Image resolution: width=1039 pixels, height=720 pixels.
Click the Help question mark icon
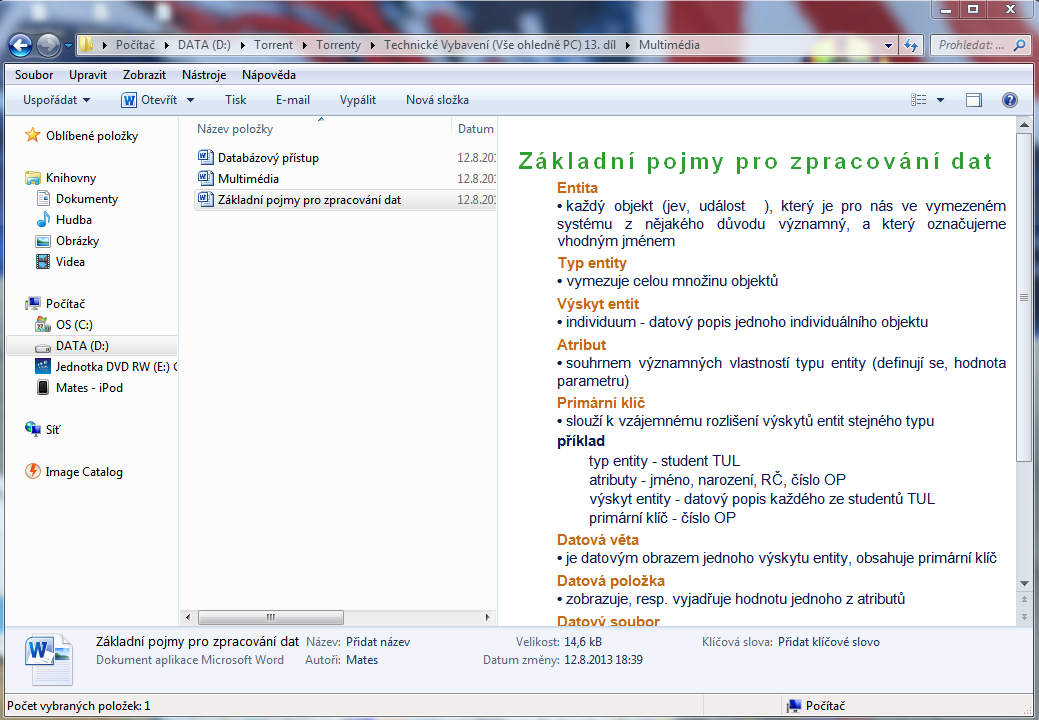tap(1009, 100)
